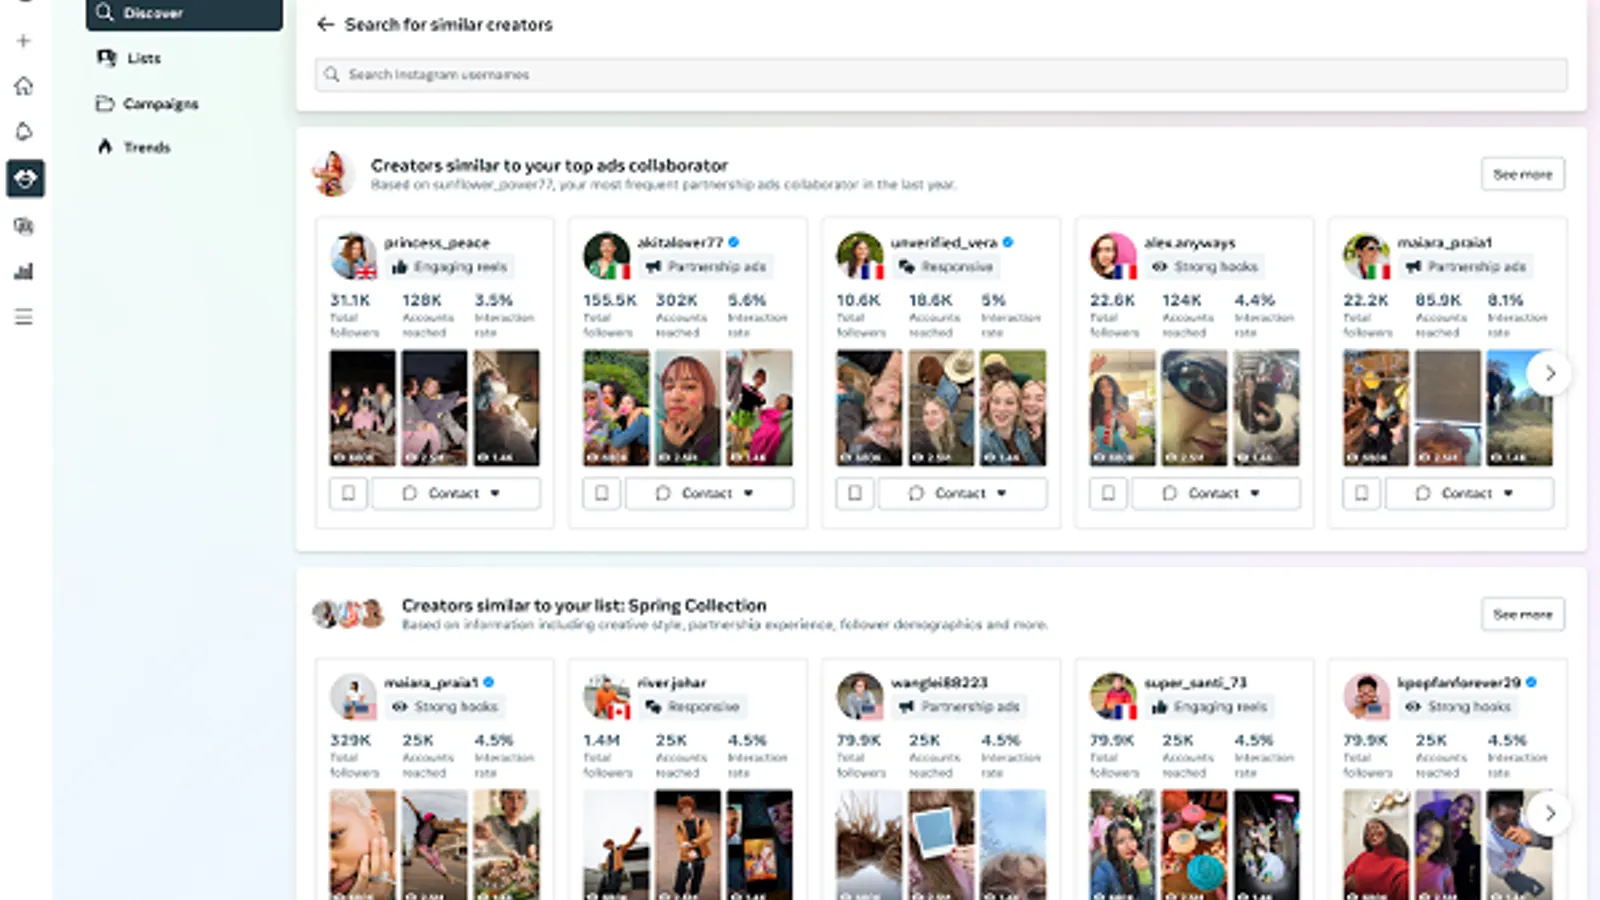
Task: Click akitalover77 profile avatar
Action: click(x=606, y=256)
